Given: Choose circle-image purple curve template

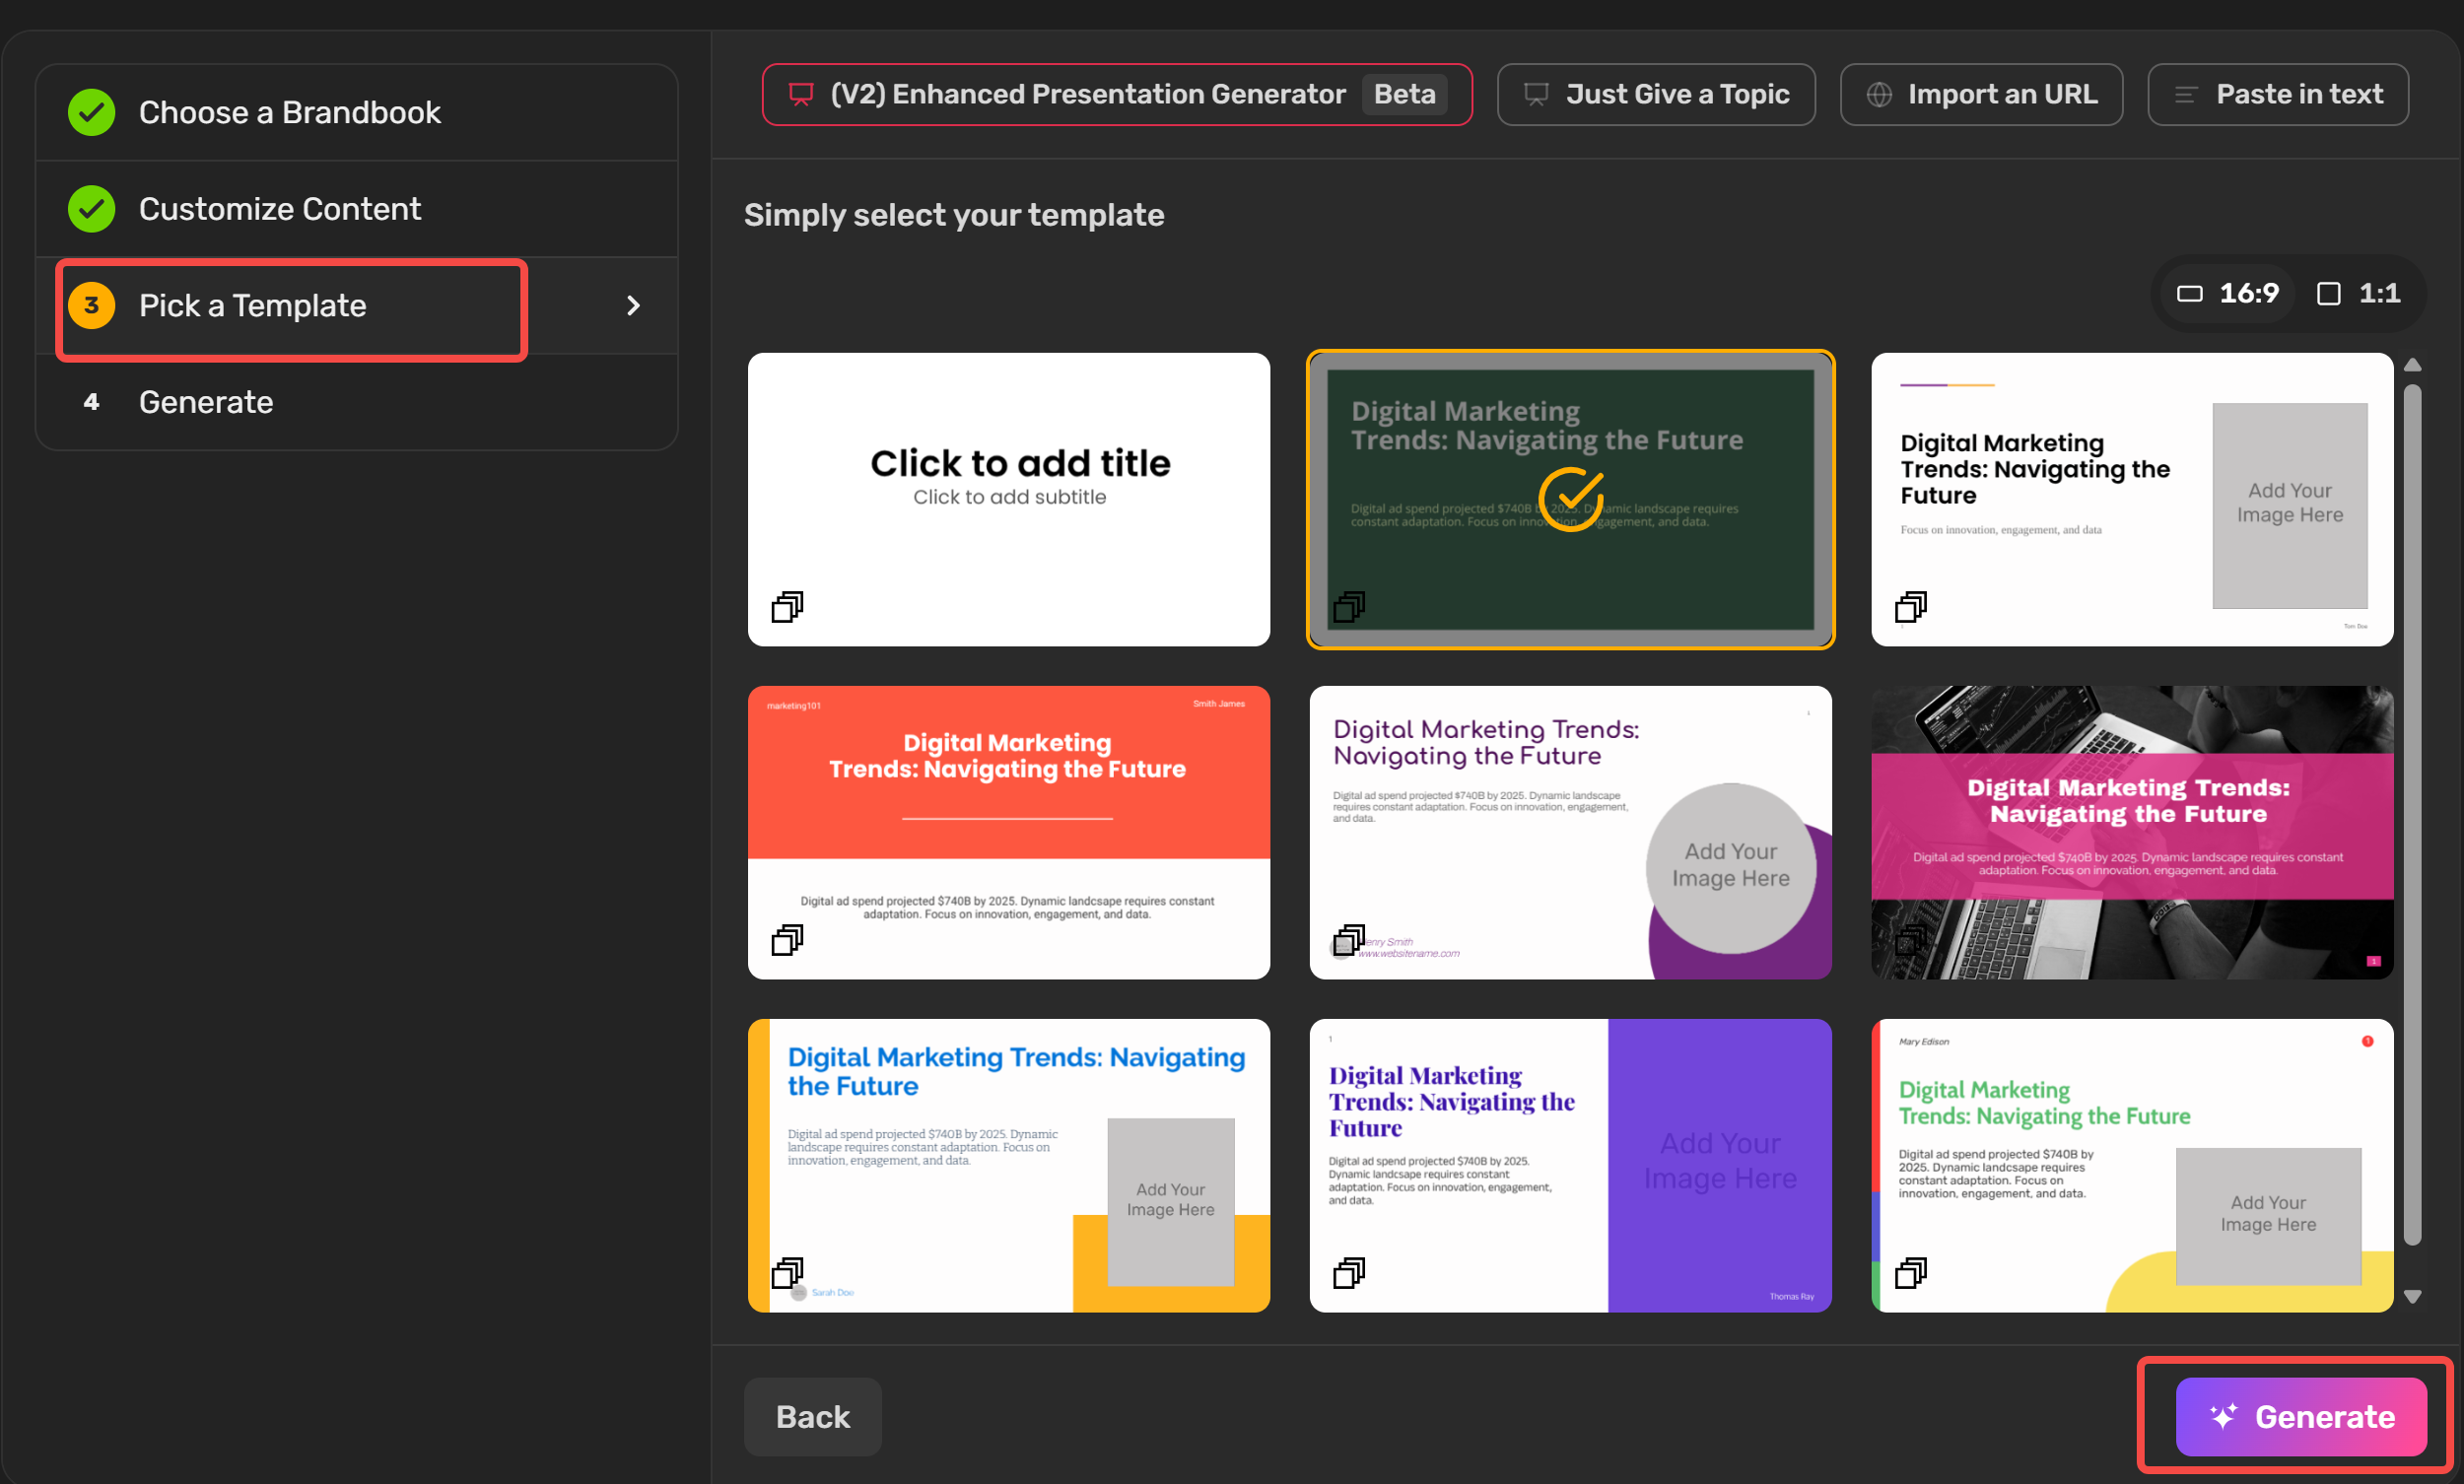Looking at the screenshot, I should coord(1570,832).
